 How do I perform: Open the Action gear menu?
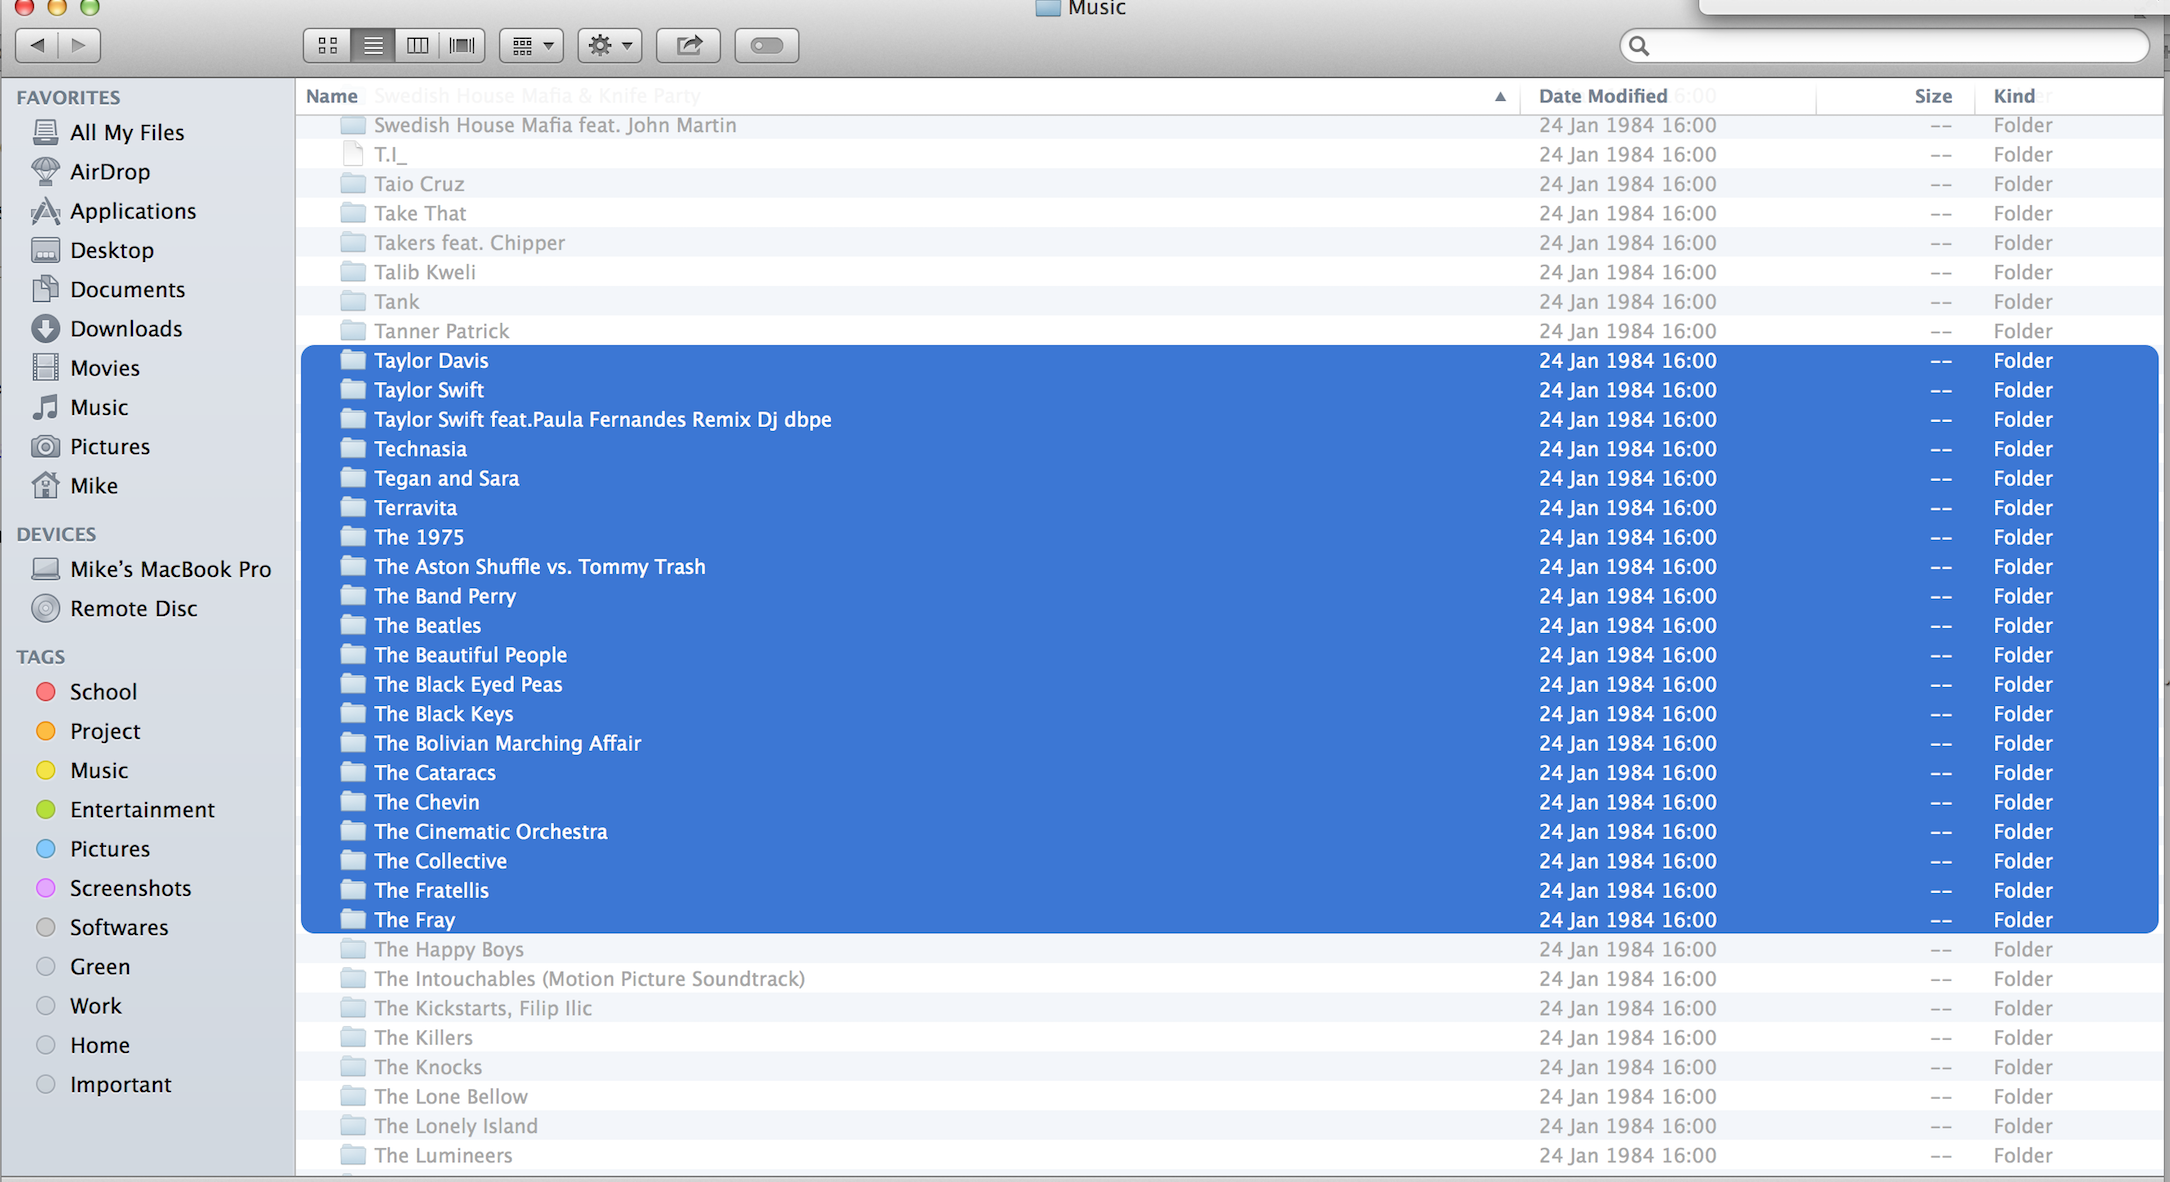(610, 45)
